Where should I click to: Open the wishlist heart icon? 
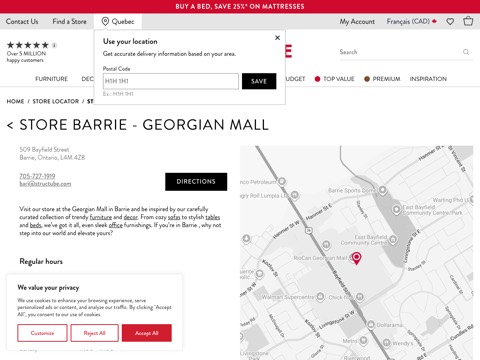pyautogui.click(x=450, y=22)
